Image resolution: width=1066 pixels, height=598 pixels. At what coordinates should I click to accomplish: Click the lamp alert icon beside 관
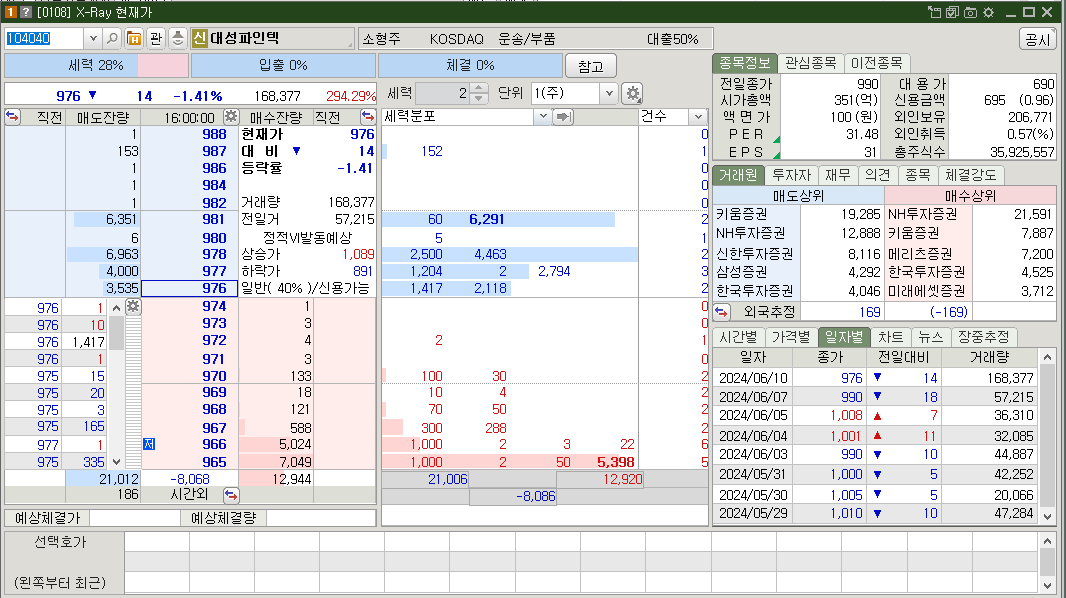point(177,38)
